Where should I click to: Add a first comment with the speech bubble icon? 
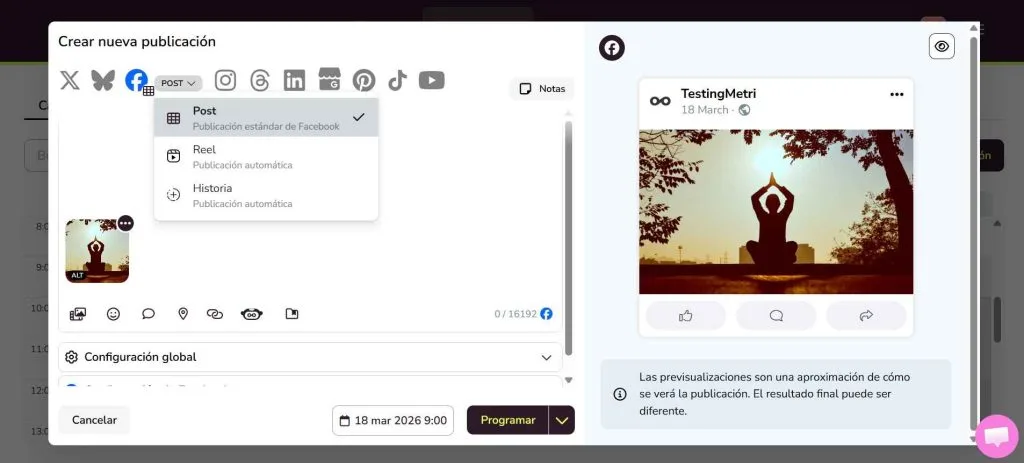click(148, 314)
